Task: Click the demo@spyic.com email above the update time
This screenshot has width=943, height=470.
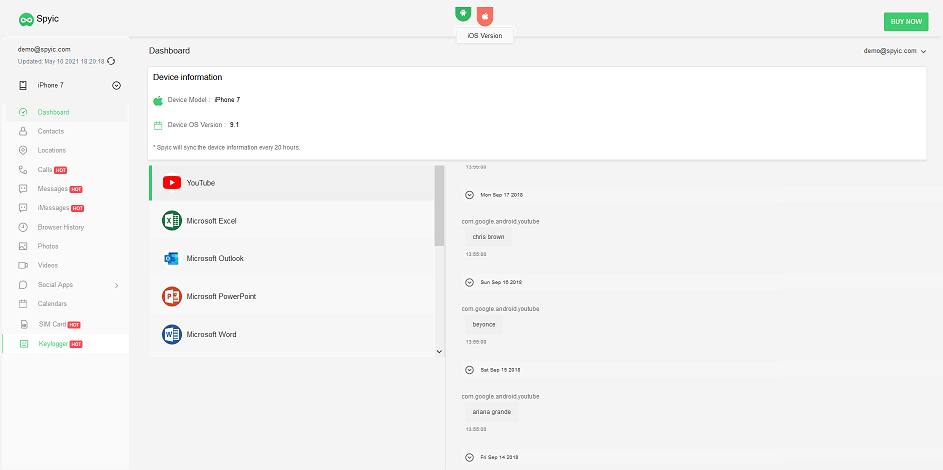Action: 44,50
